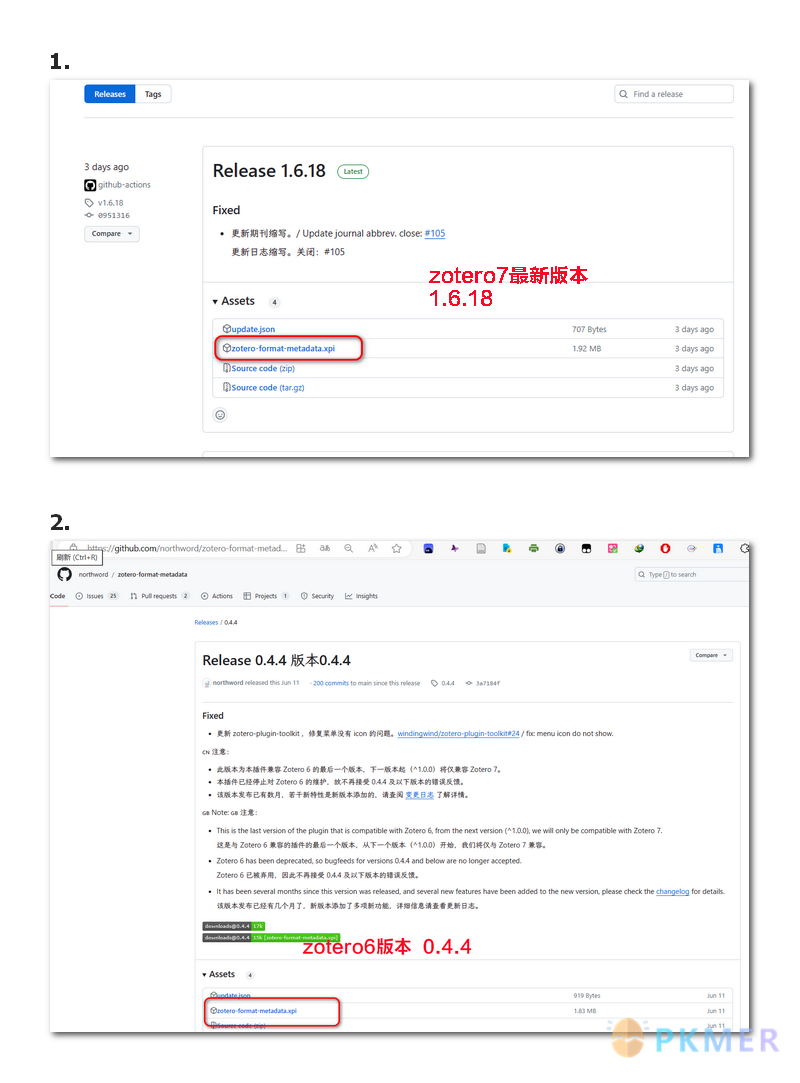Open the Compare dropdown on Release 0.4.4

[711, 655]
